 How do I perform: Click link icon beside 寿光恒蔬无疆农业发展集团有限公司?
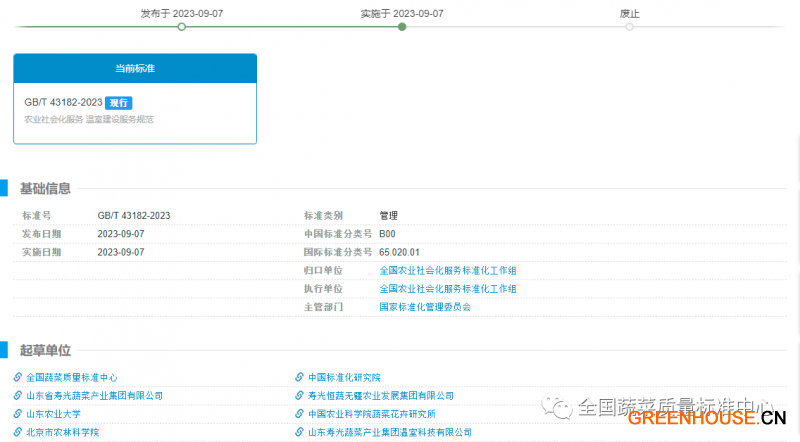click(299, 396)
